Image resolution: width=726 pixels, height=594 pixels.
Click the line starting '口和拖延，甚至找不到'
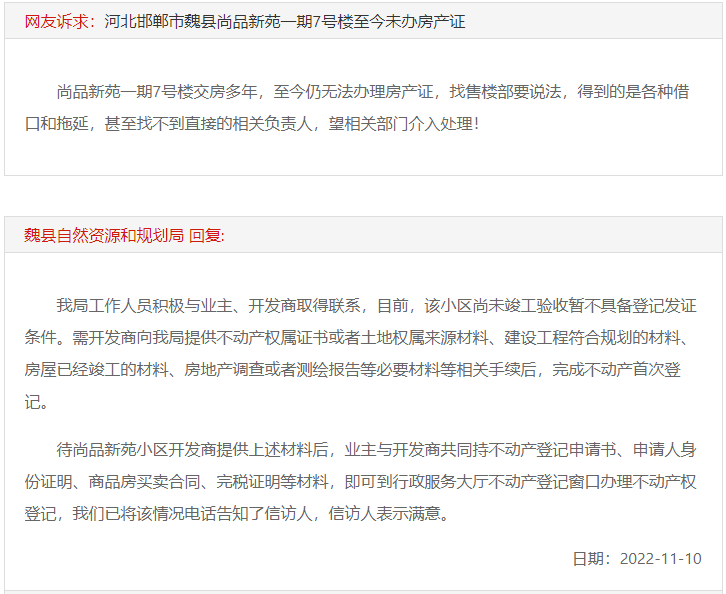(252, 124)
